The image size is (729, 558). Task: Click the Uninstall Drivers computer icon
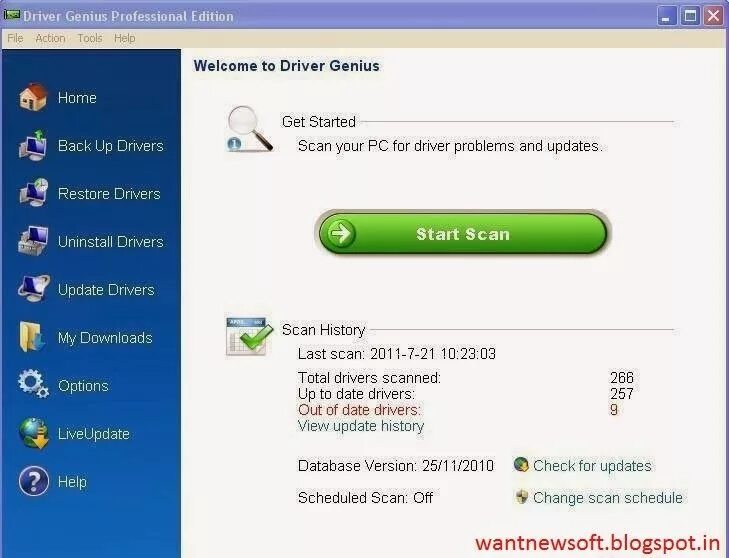click(x=33, y=241)
